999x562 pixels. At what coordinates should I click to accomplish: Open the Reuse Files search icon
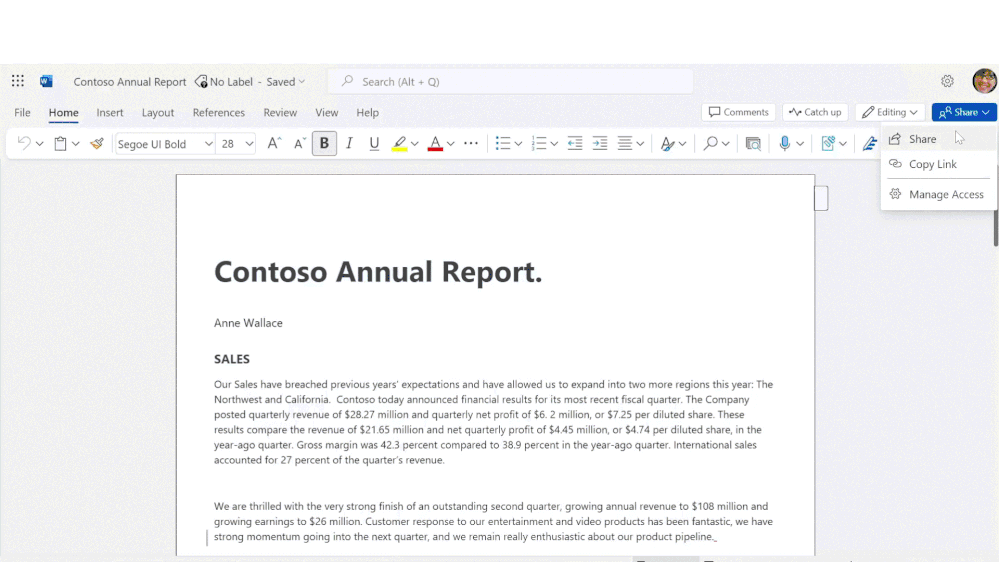[753, 143]
